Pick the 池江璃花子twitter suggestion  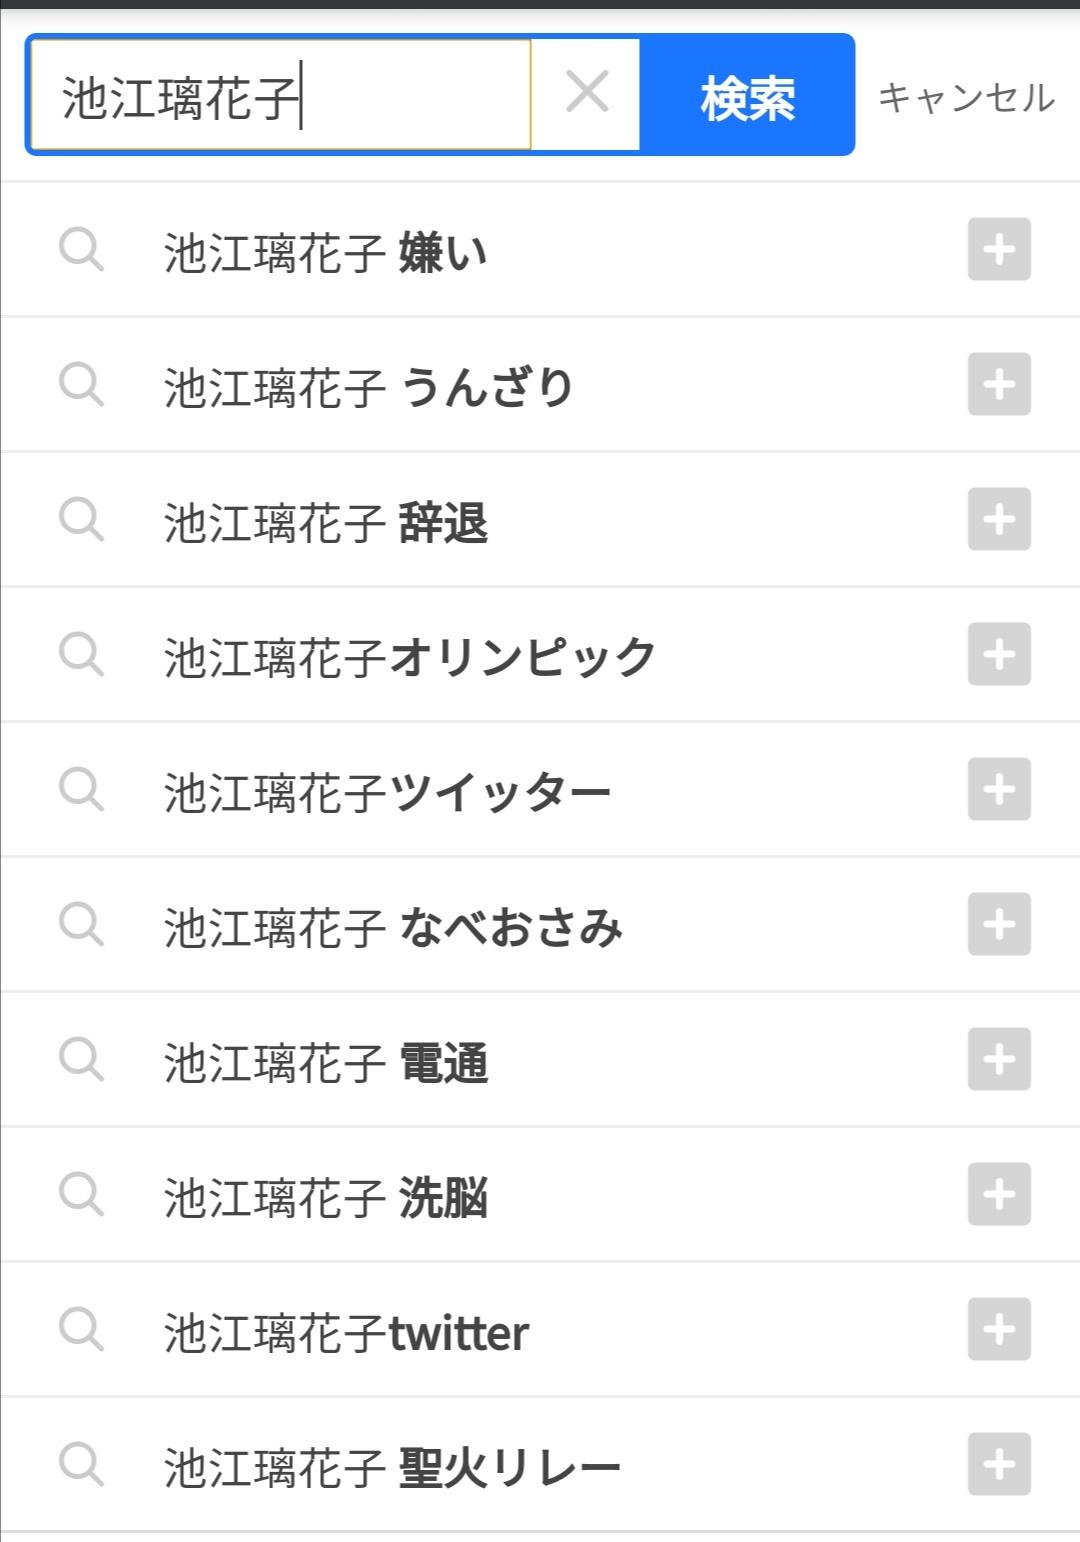click(346, 1332)
